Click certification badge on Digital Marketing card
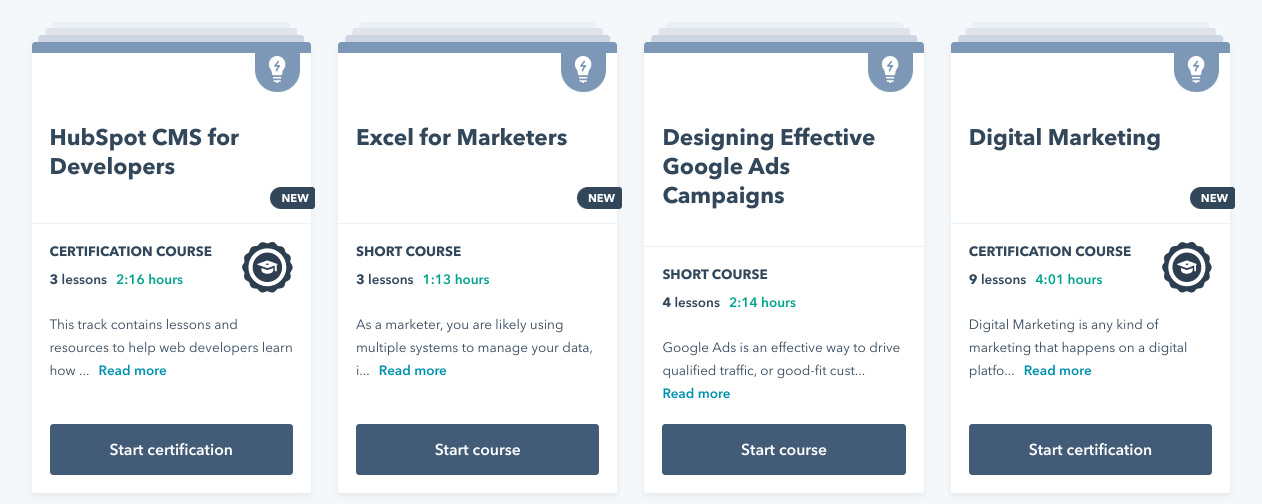 coord(1186,267)
